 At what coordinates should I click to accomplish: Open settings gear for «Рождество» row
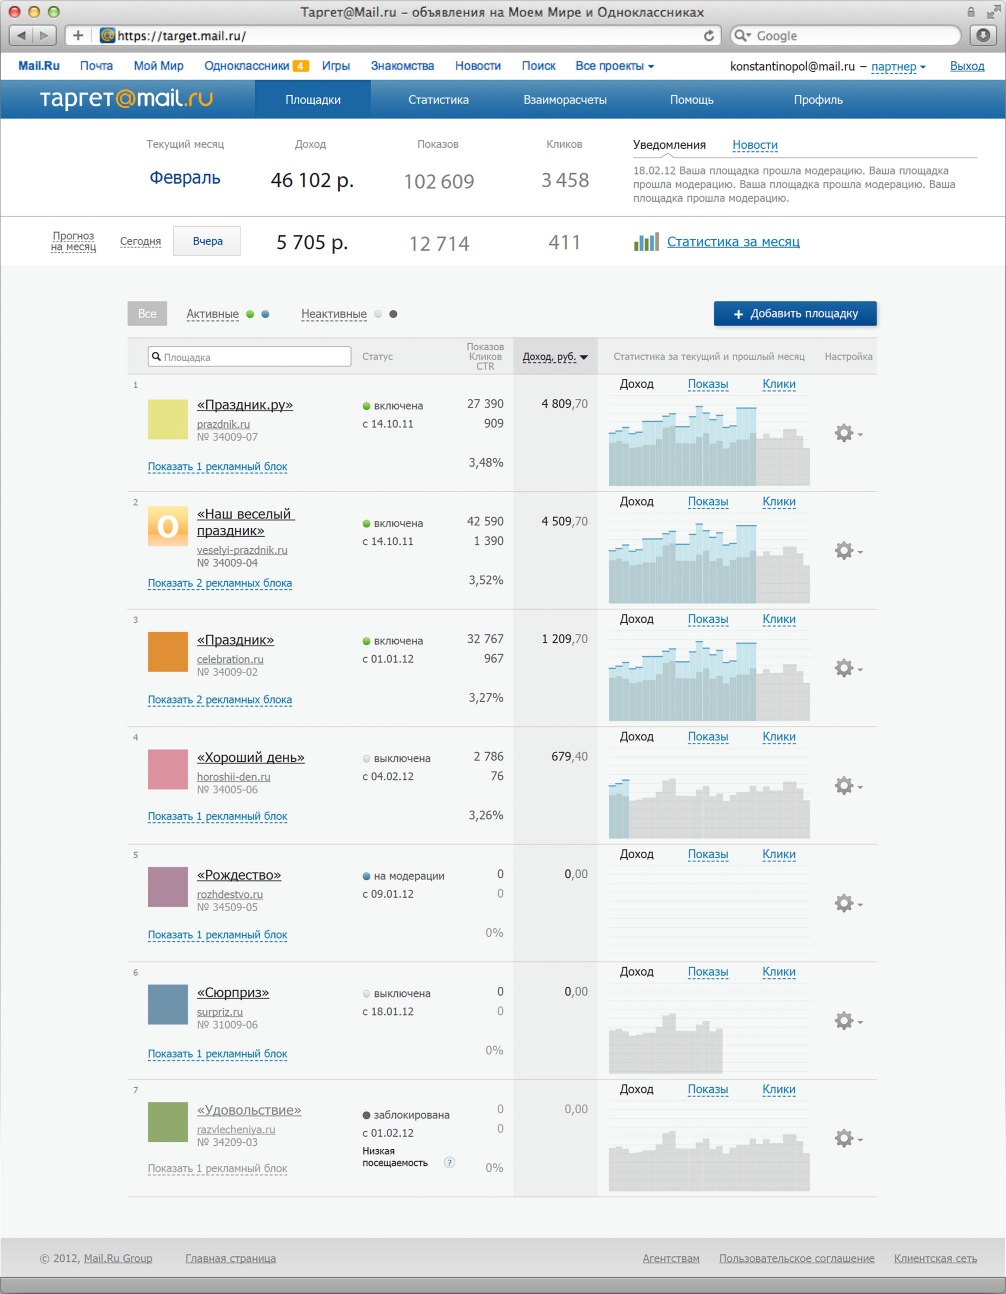pyautogui.click(x=848, y=903)
